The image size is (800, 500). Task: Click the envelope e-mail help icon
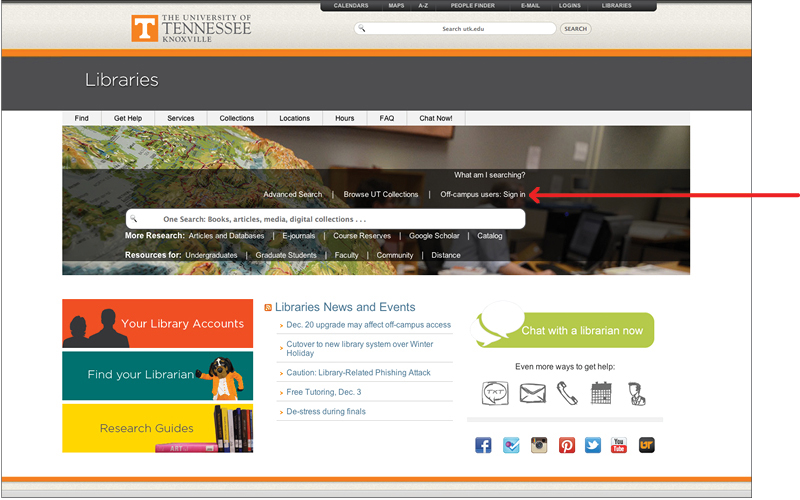[533, 393]
